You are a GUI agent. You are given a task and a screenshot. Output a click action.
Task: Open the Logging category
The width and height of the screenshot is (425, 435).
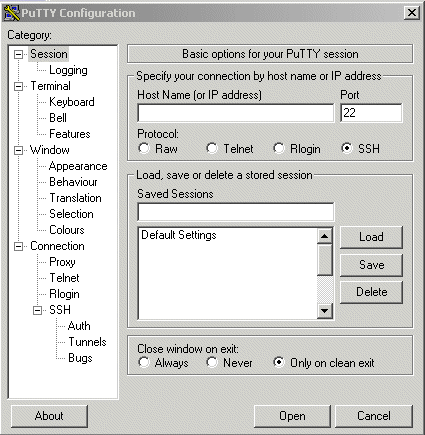(68, 70)
